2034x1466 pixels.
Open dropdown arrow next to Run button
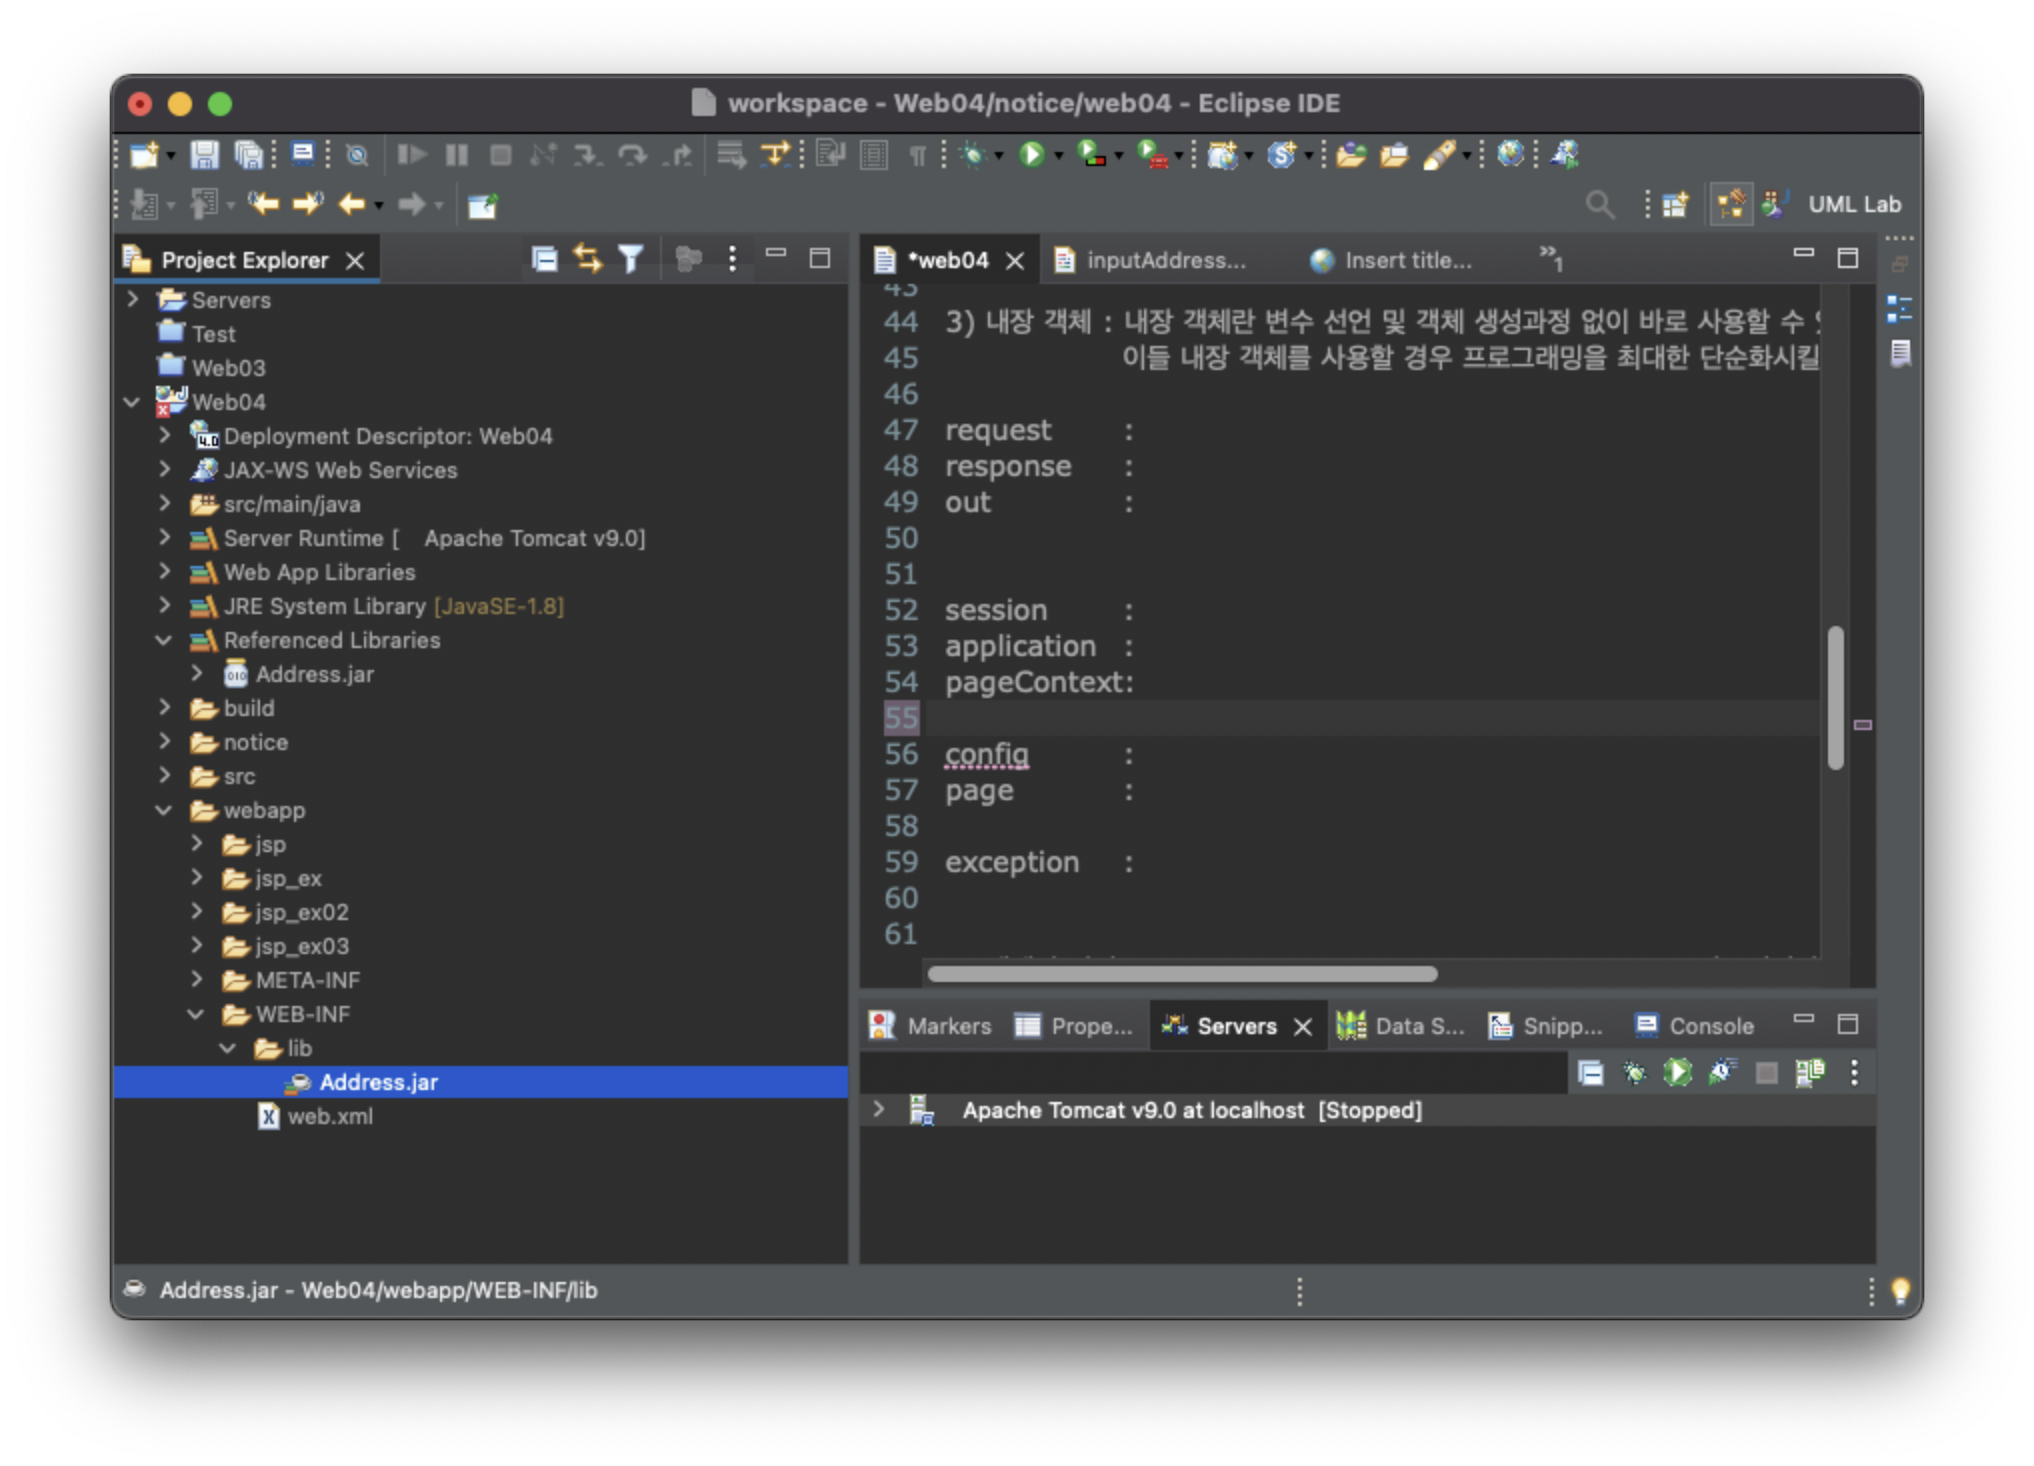point(1058,156)
